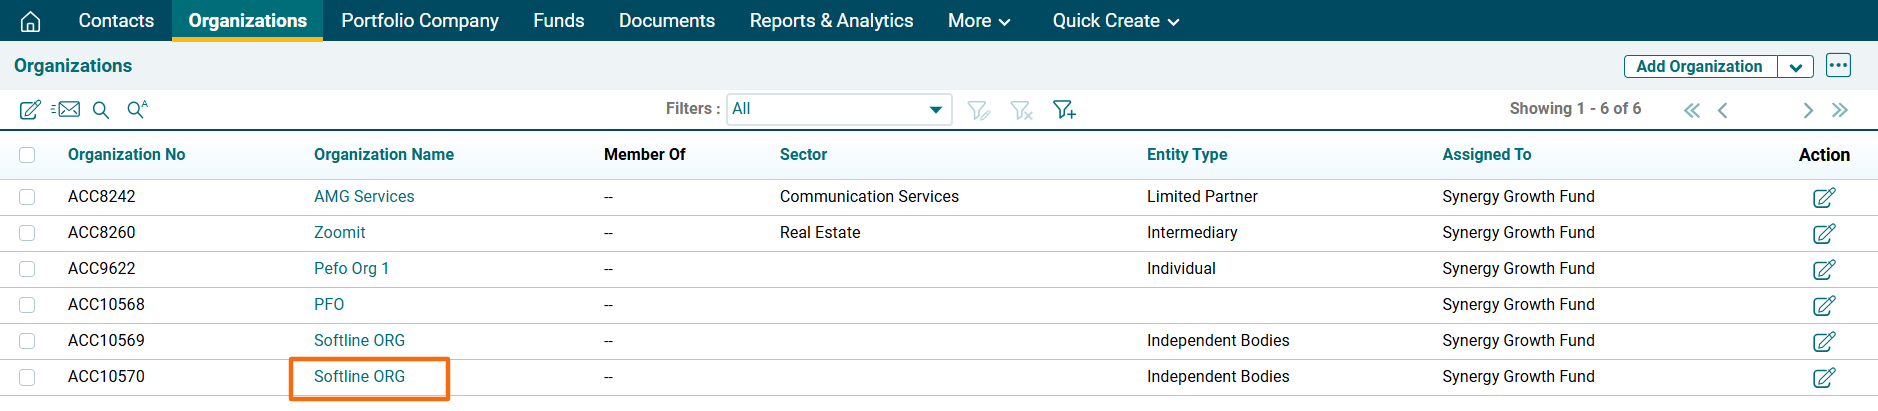Edit the AMG Services row using action icon
Screen dimensions: 1878x411
tap(1823, 198)
